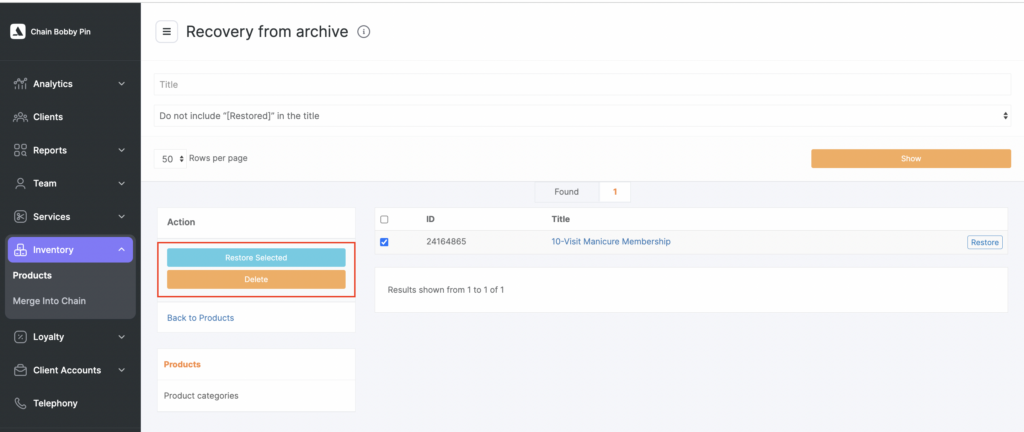
Task: Click into the Title search field
Action: [x=582, y=85]
